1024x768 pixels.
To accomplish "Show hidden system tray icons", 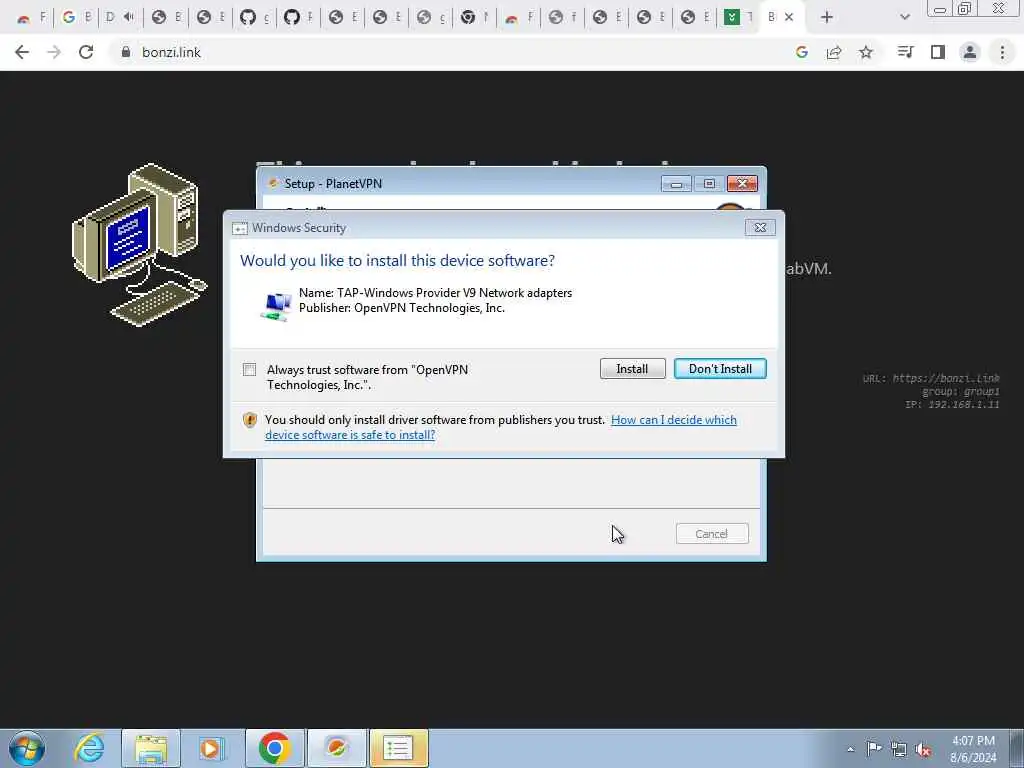I will tap(850, 749).
